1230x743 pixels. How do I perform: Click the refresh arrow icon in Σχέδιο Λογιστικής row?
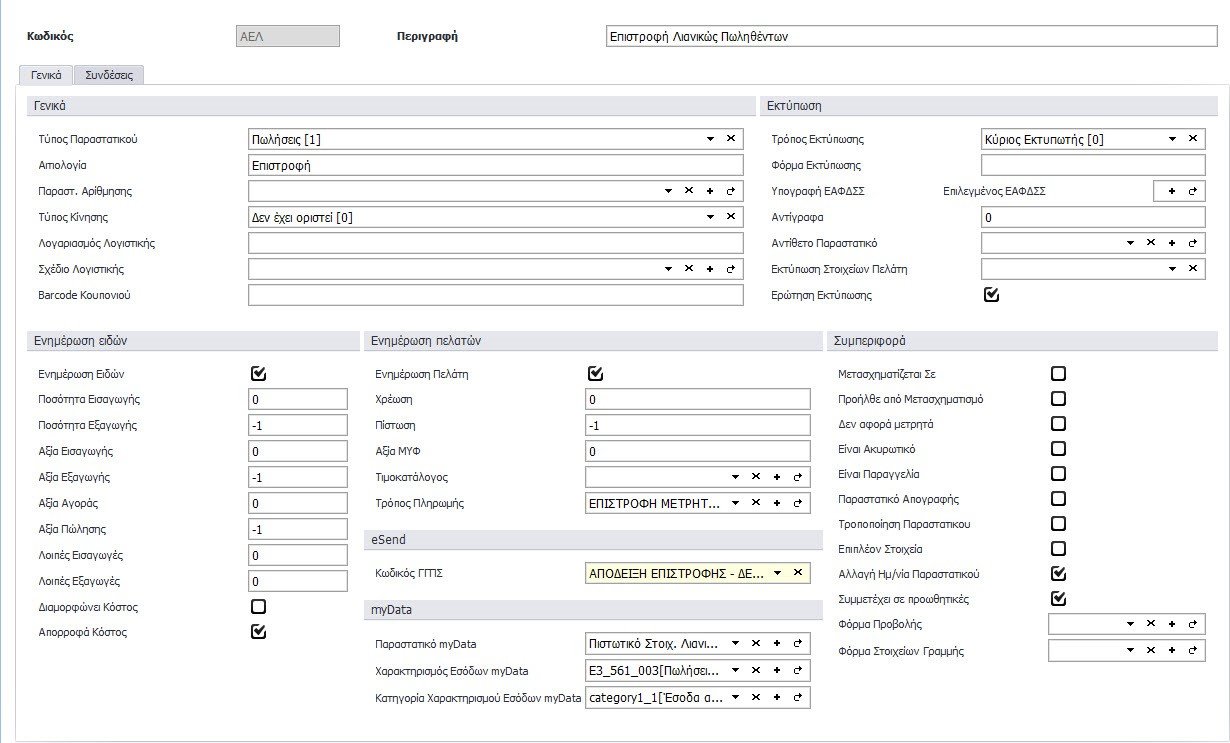click(730, 269)
